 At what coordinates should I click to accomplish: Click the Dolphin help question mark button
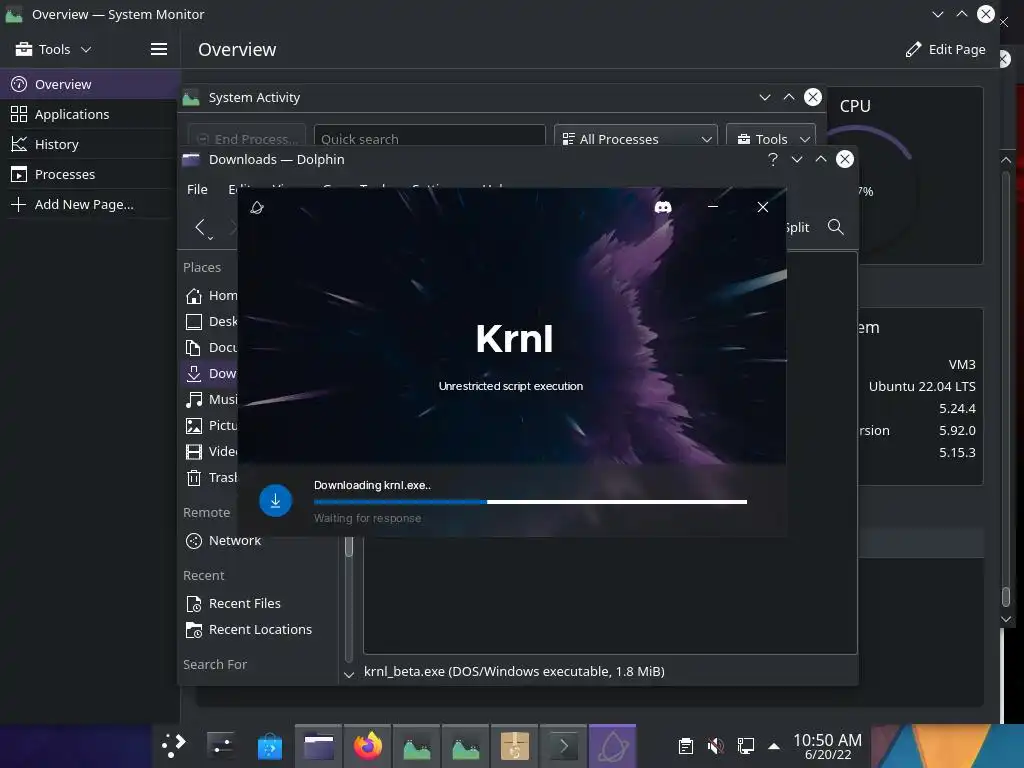773,159
